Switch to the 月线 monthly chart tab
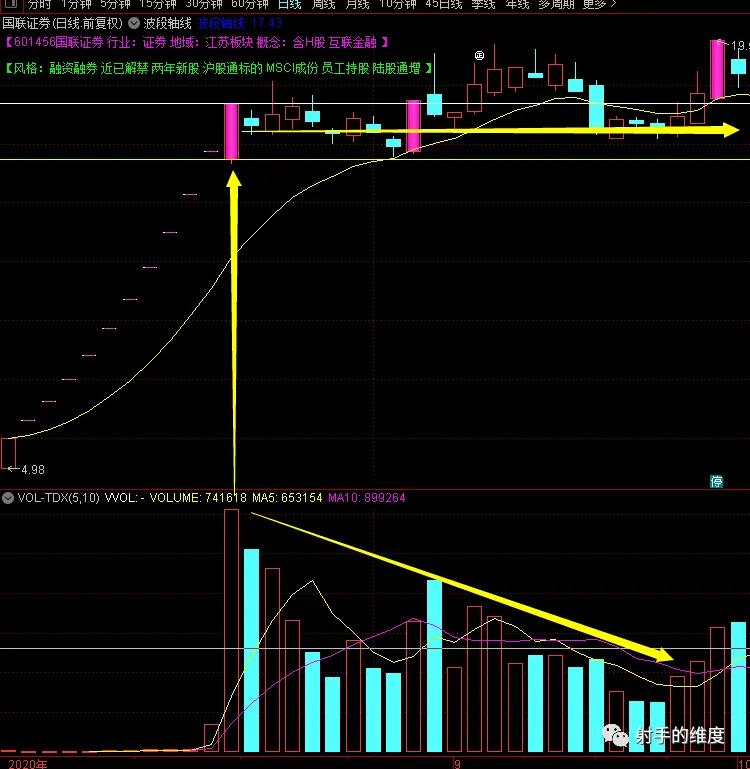The height and width of the screenshot is (769, 750). [x=357, y=4]
